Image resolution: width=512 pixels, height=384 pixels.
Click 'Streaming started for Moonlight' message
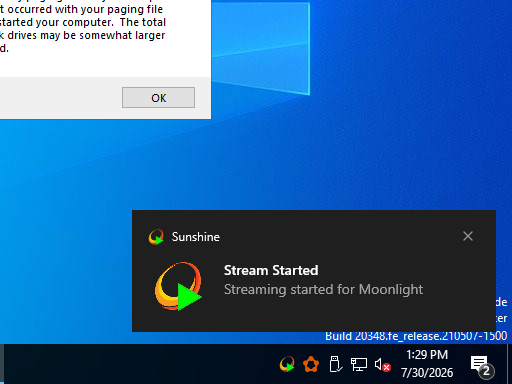point(323,289)
